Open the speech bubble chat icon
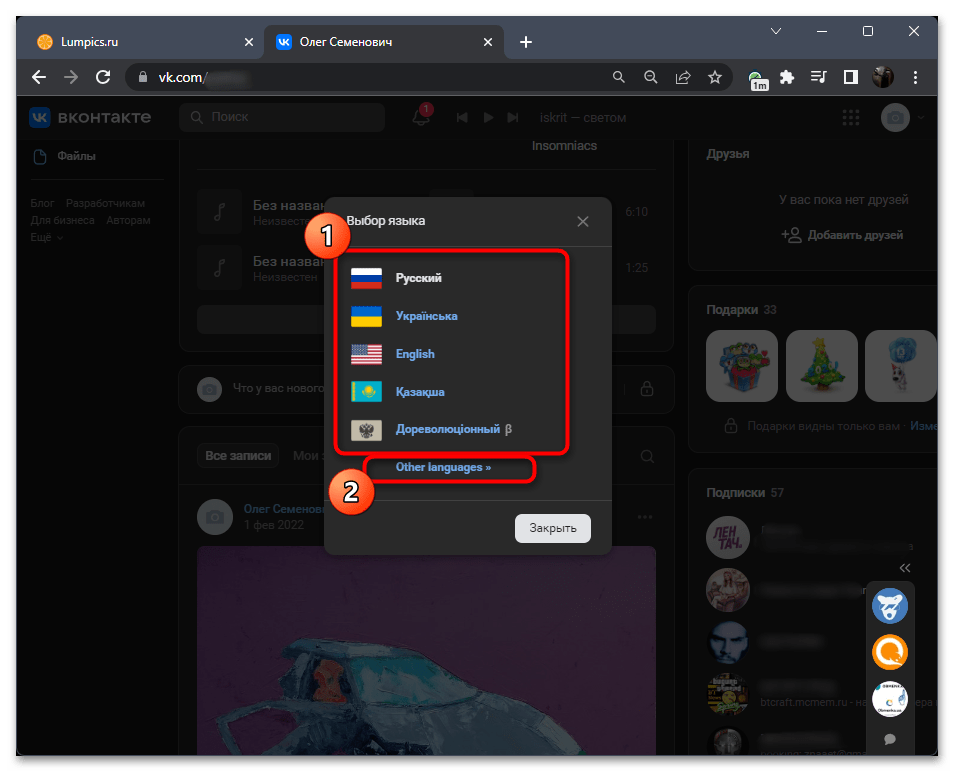The image size is (954, 772). 890,739
